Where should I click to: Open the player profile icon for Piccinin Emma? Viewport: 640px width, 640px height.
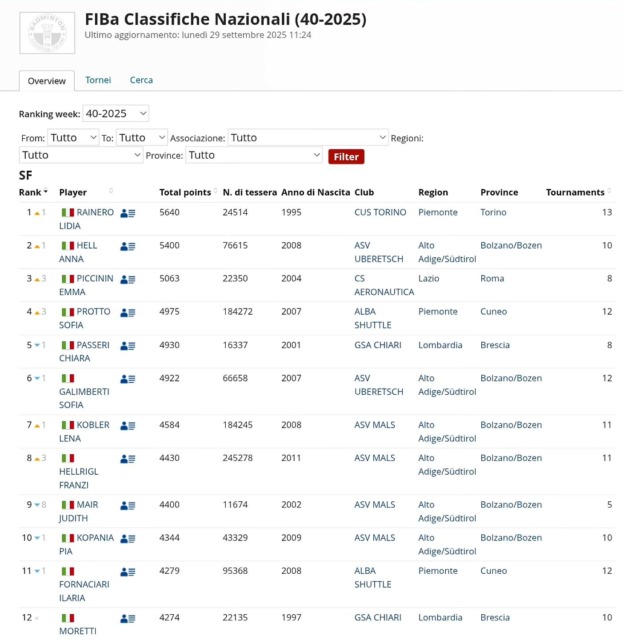click(127, 279)
